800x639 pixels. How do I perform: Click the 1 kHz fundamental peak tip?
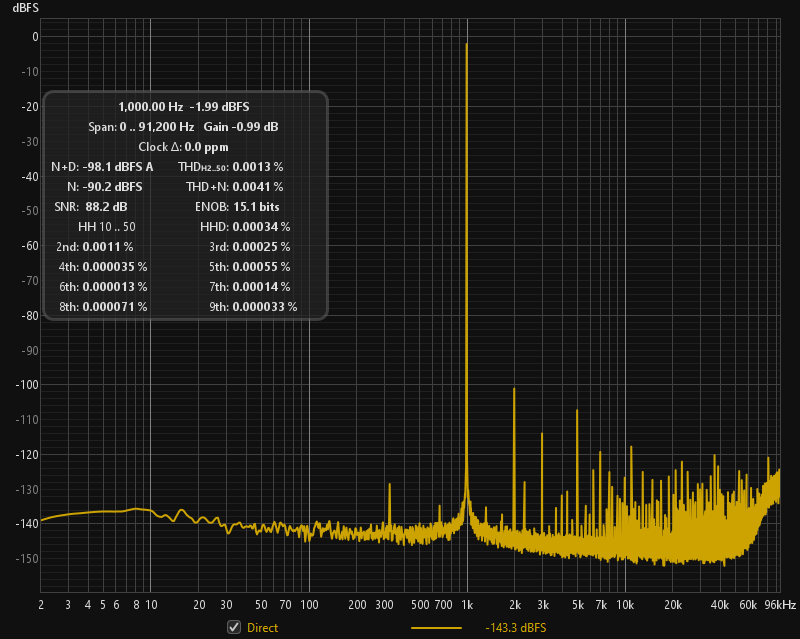click(x=467, y=45)
